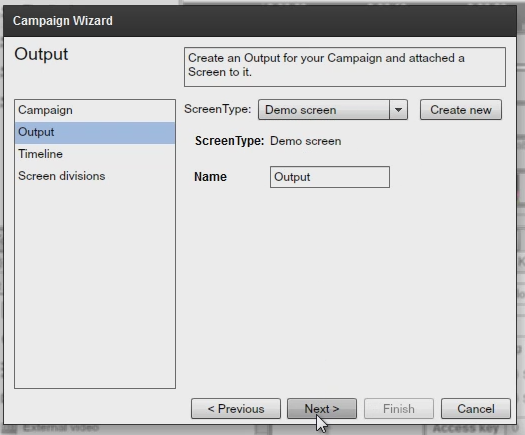Go to the Timeline step in the list
Screen dimensions: 525x435
[x=95, y=154]
